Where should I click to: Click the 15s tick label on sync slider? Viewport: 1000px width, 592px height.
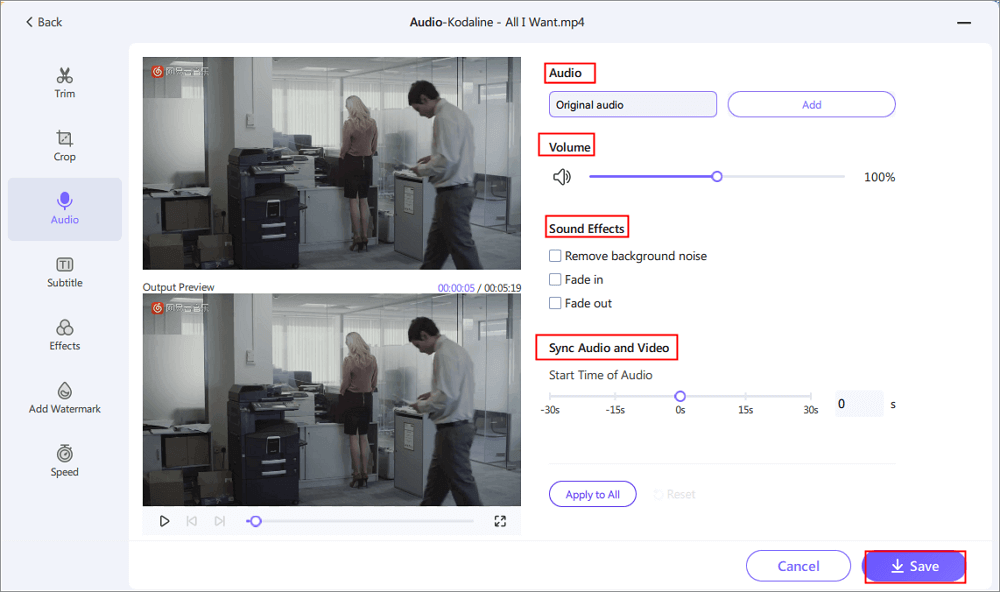[746, 410]
